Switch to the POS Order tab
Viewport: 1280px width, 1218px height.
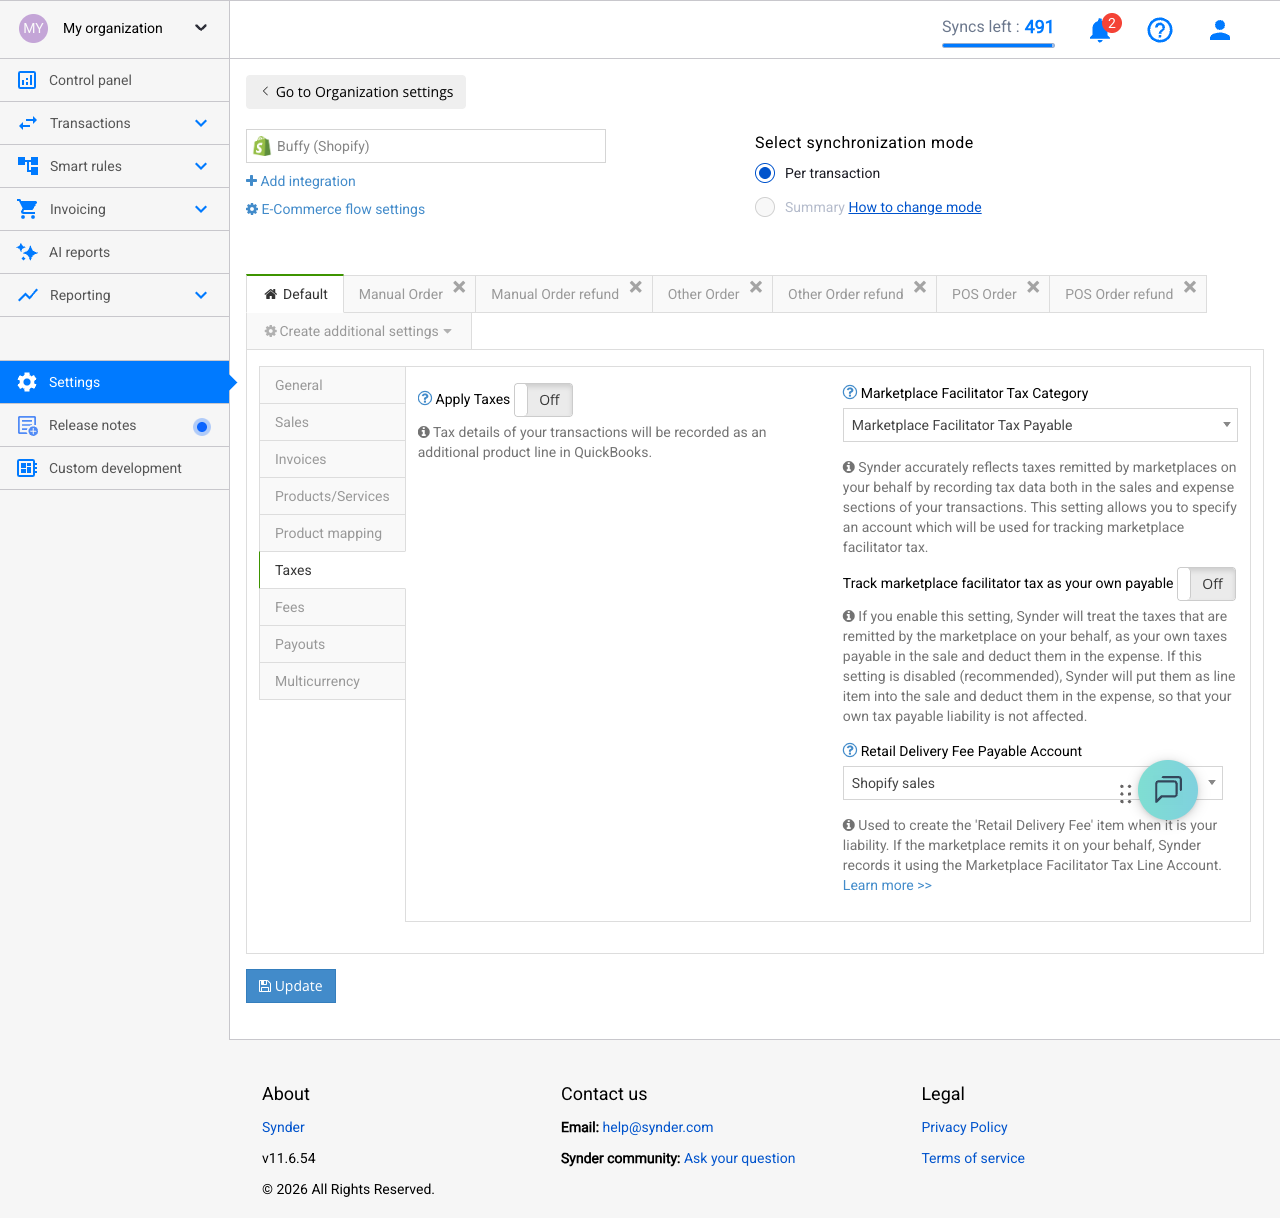pos(984,293)
